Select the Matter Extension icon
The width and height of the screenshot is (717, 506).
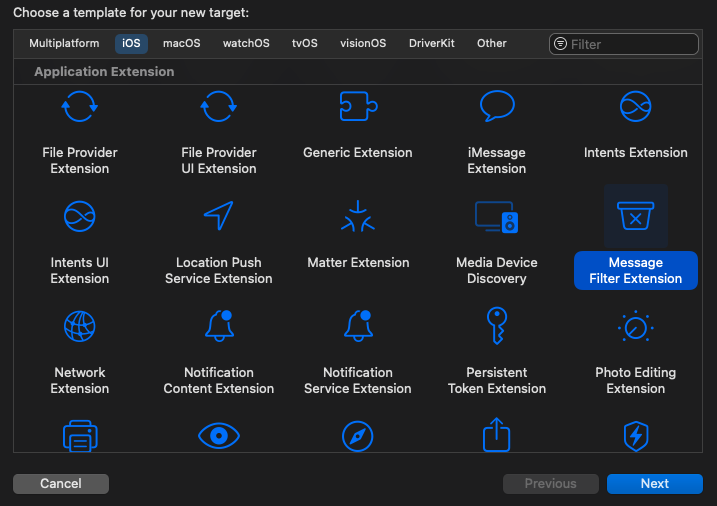358,216
